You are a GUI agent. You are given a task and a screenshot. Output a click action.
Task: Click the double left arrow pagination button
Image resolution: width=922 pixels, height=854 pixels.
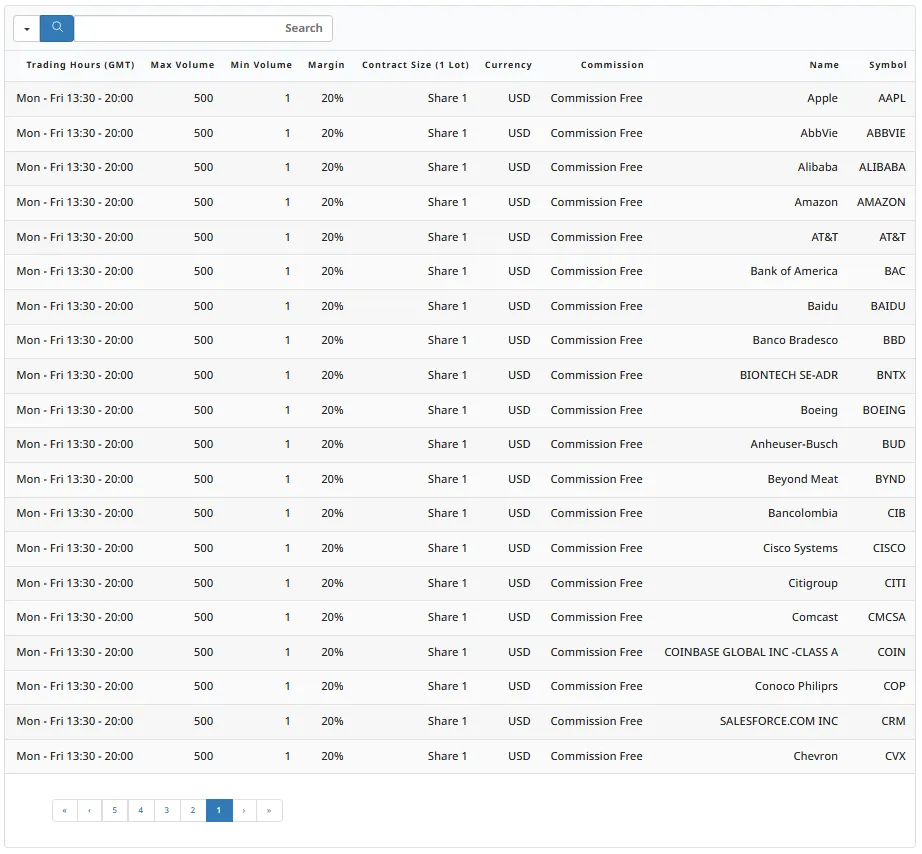coord(65,811)
